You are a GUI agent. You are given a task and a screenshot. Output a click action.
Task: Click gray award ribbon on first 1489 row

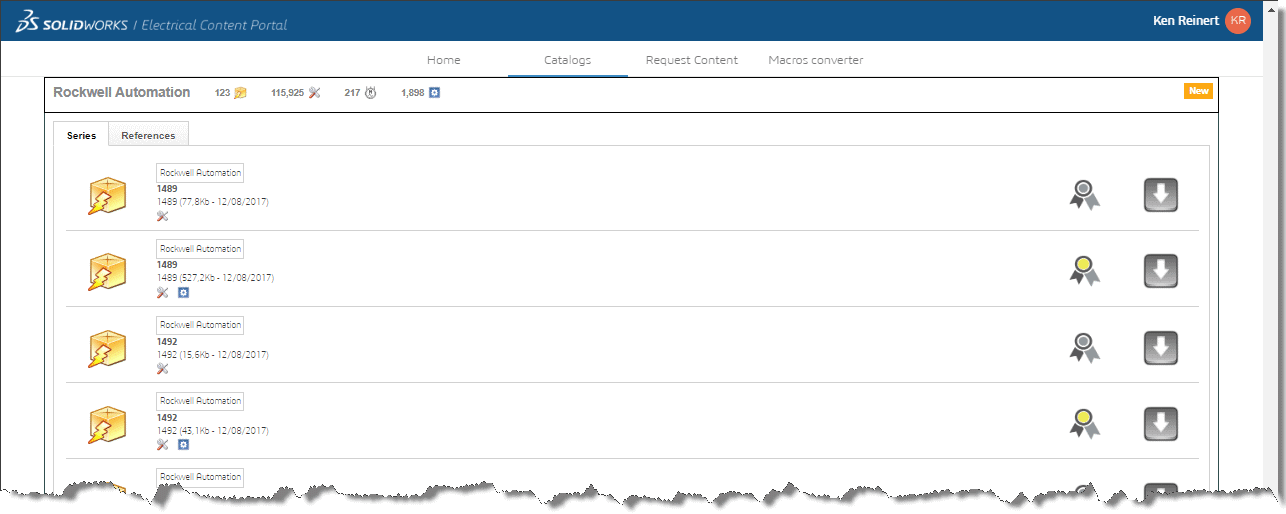coord(1084,194)
